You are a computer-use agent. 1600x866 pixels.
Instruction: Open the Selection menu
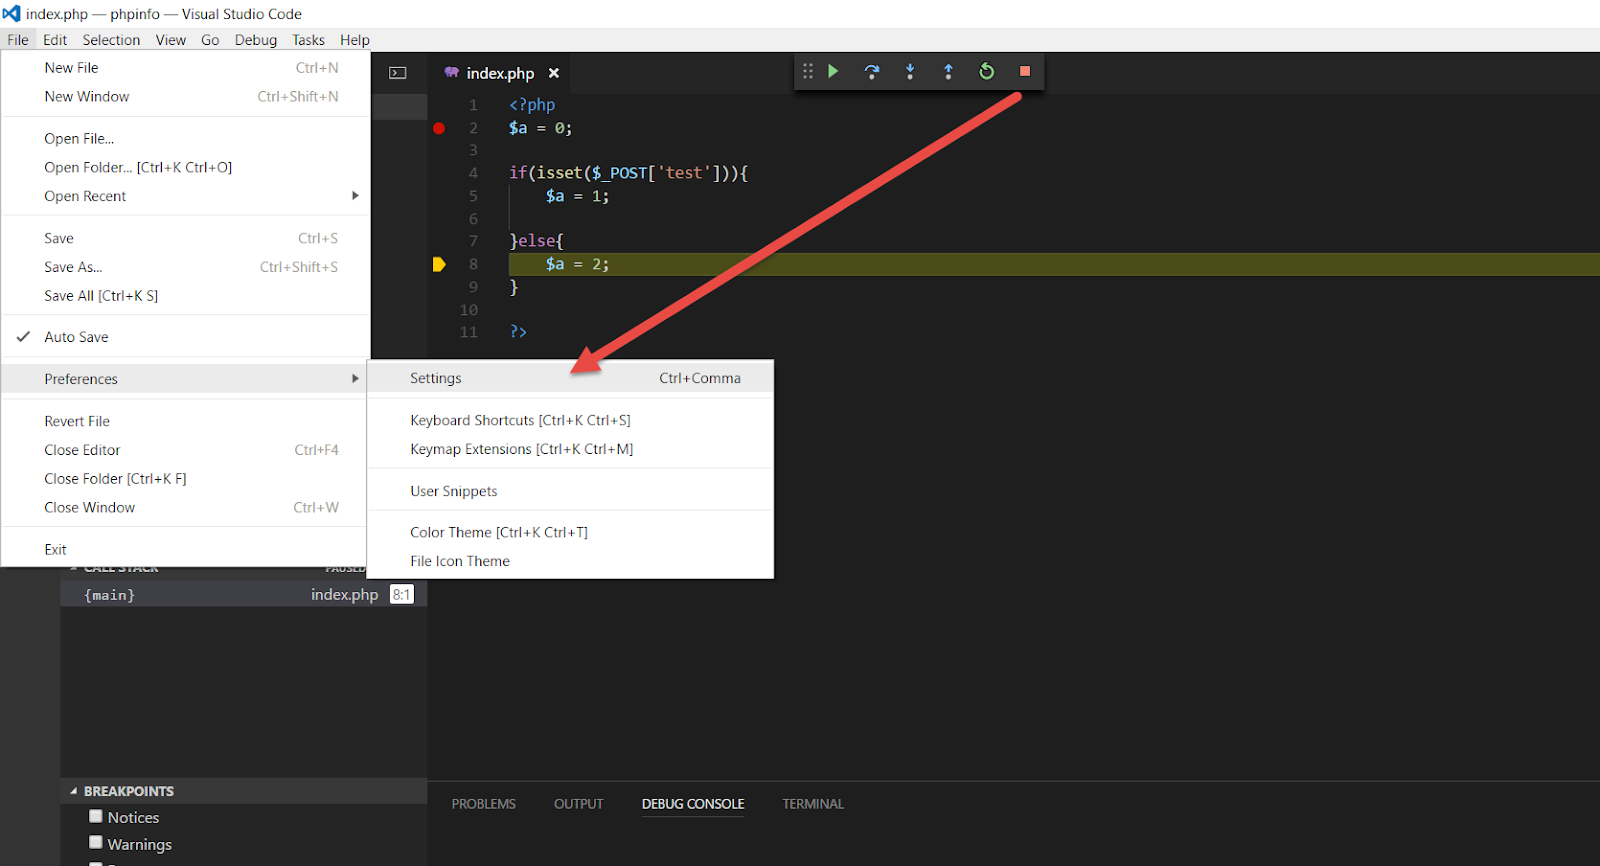111,40
